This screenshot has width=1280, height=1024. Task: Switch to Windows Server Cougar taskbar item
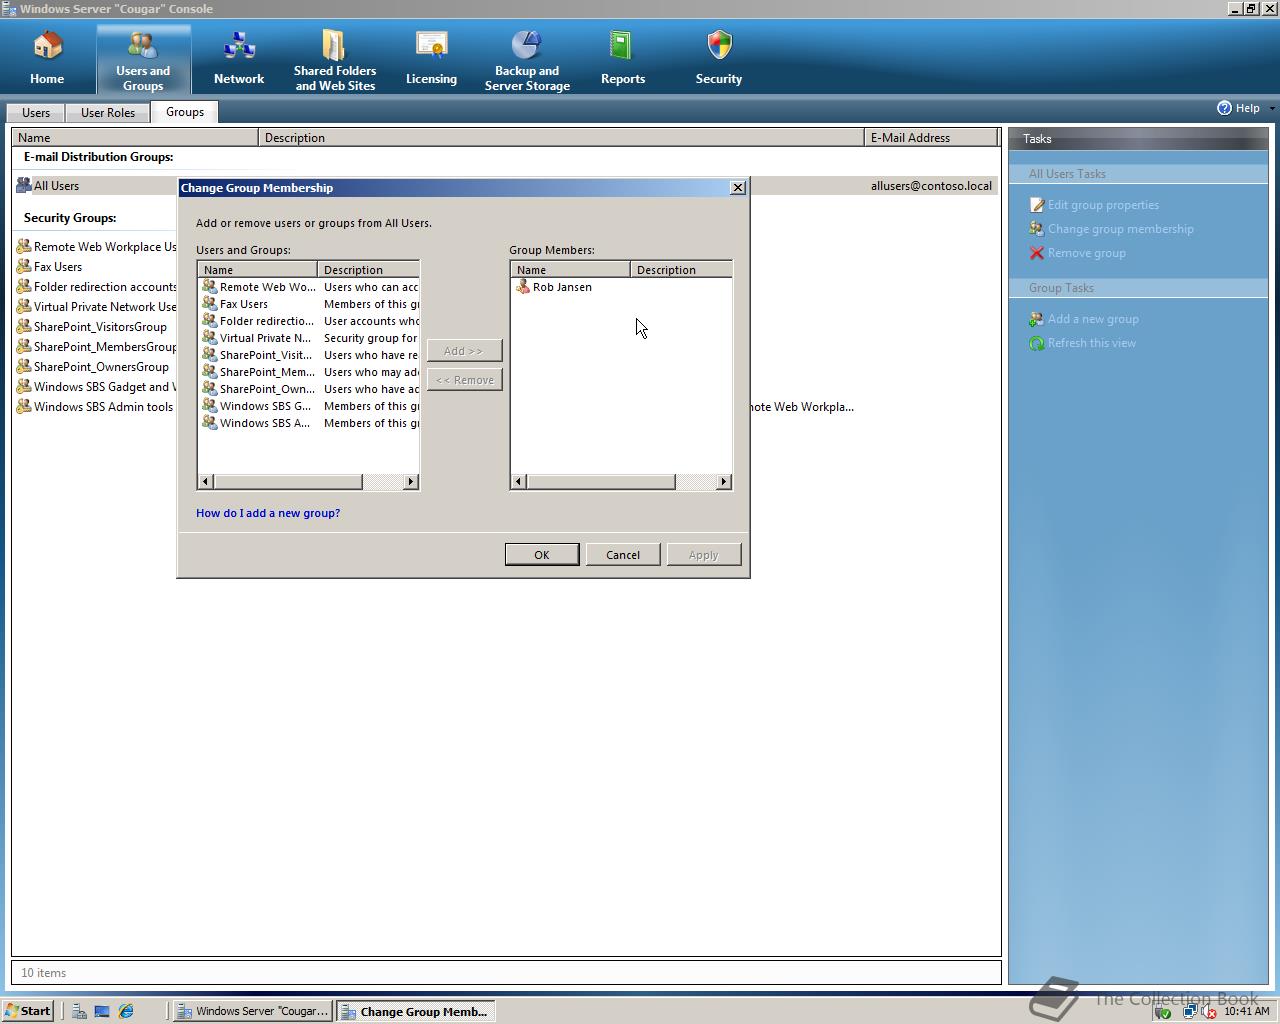[253, 1011]
